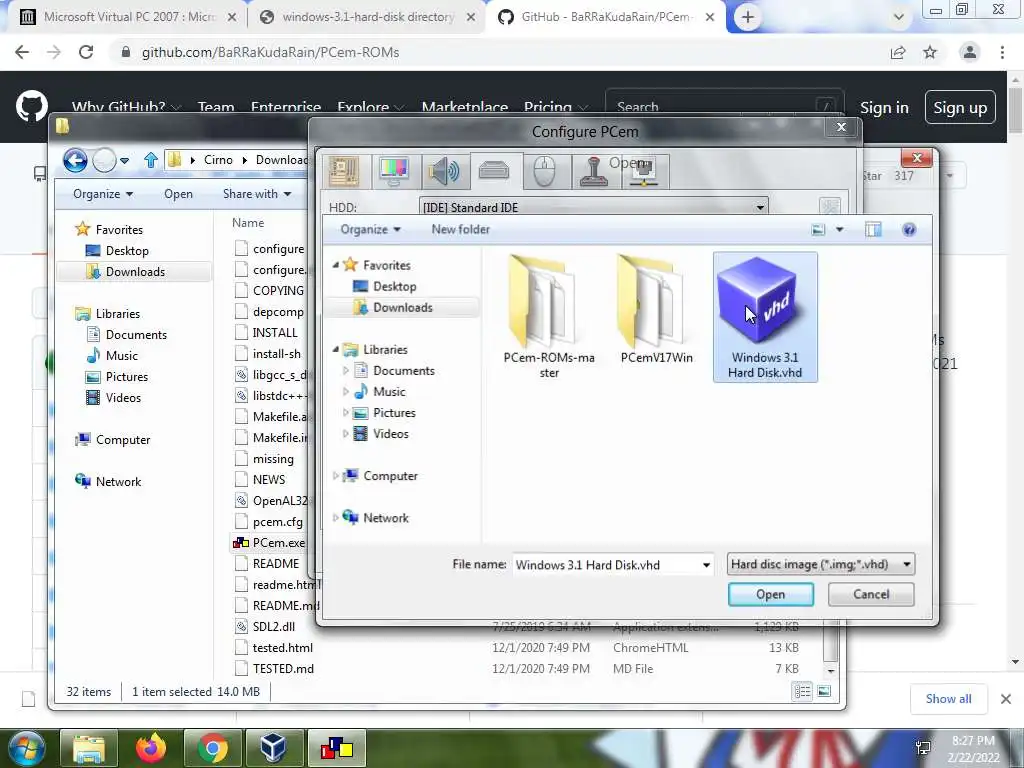Select pcem.cfg in Explorer file list
This screenshot has height=768, width=1024.
[x=278, y=522]
